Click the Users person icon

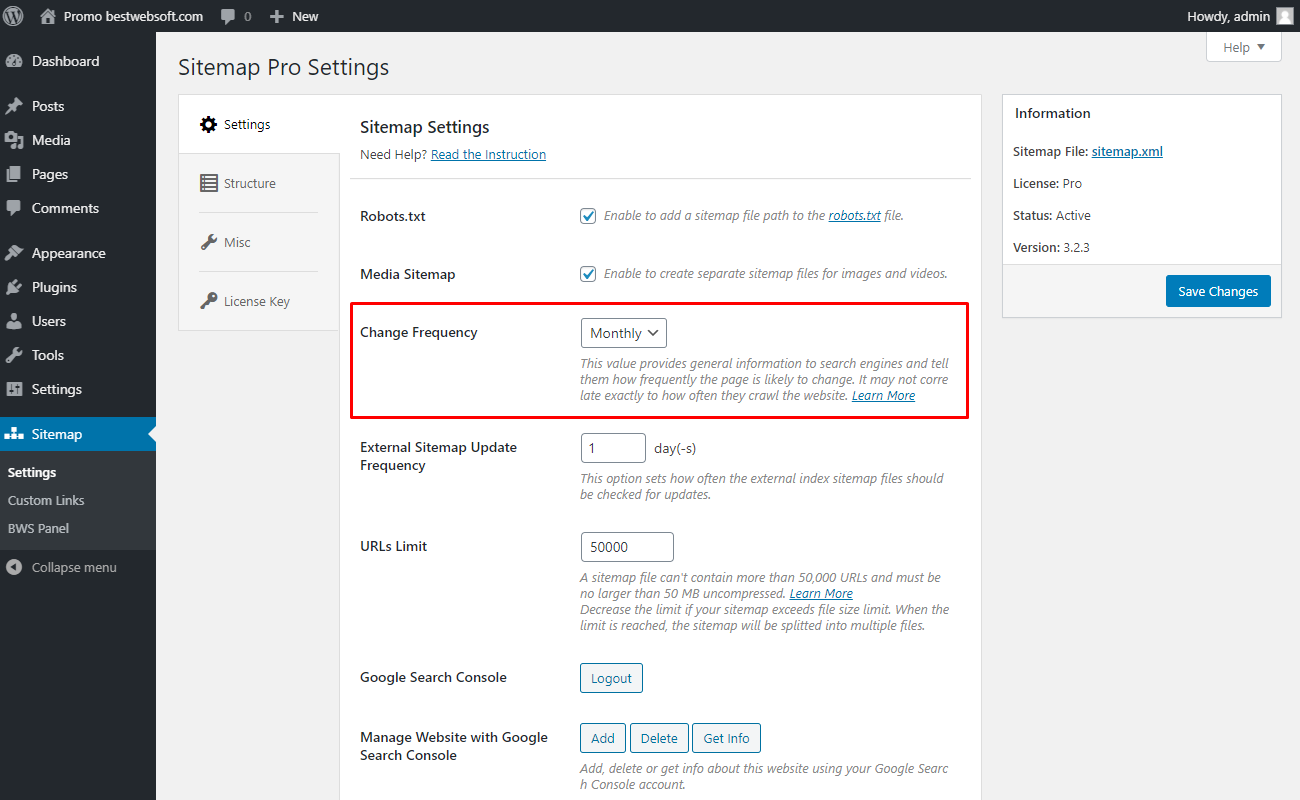coord(14,321)
